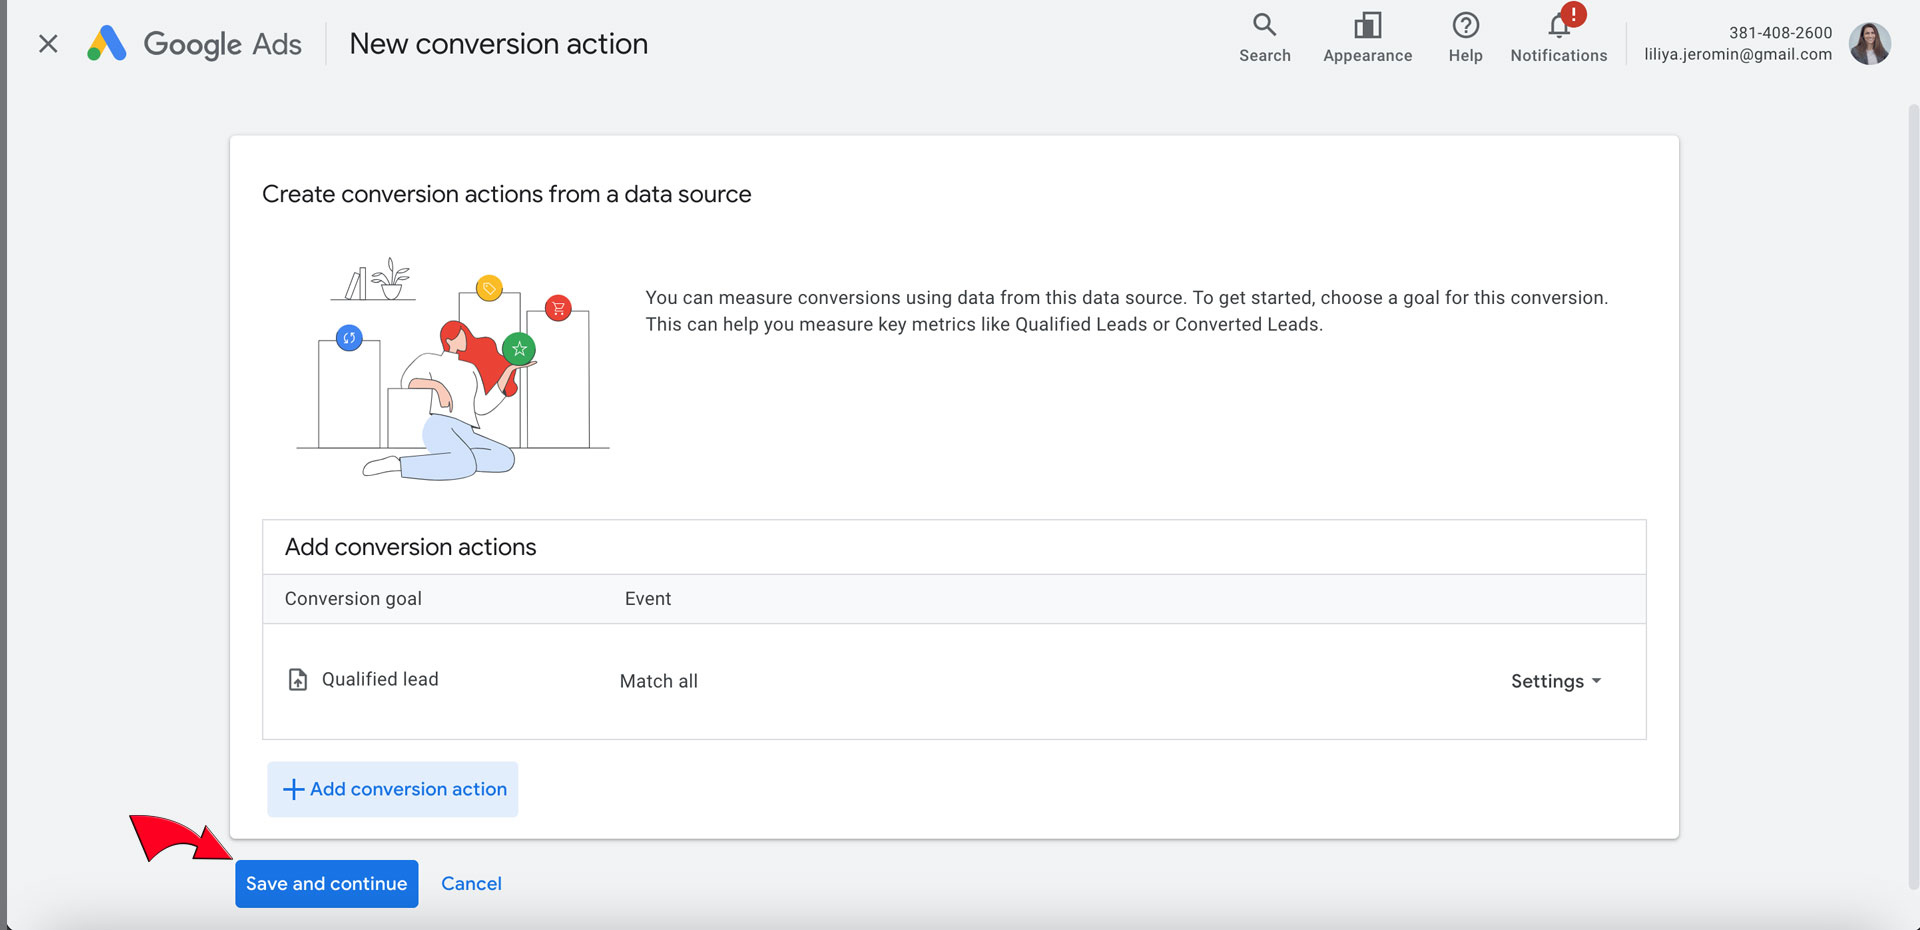Screen dimensions: 1920x930
Task: Click the Qualified lead upload icon
Action: 298,680
